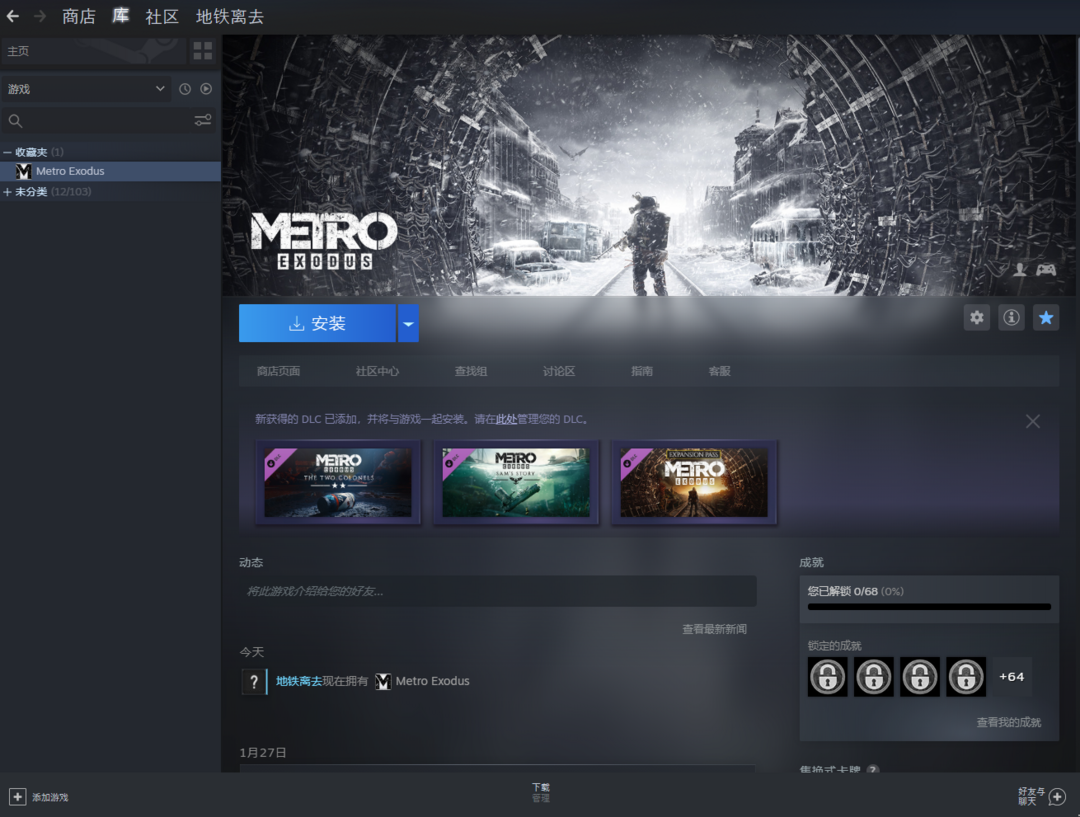Toggle ready-to-play filter icon
The width and height of the screenshot is (1080, 817).
206,89
